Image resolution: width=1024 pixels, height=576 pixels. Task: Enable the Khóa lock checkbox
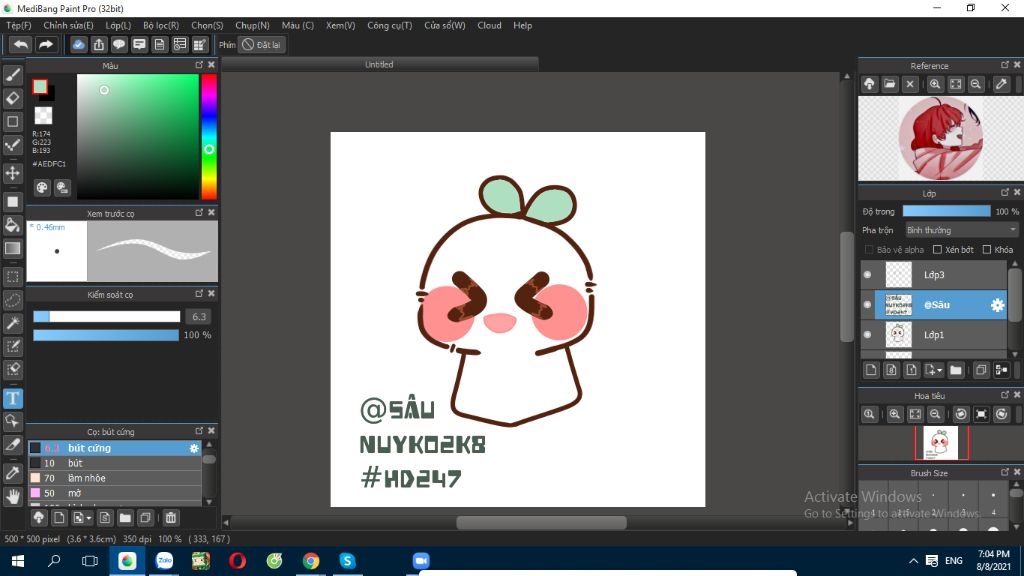(987, 249)
